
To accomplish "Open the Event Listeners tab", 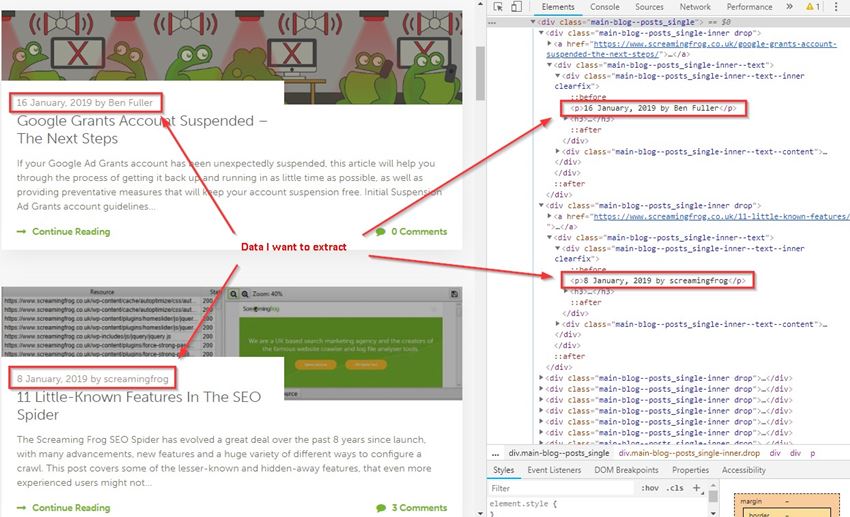I will (554, 470).
